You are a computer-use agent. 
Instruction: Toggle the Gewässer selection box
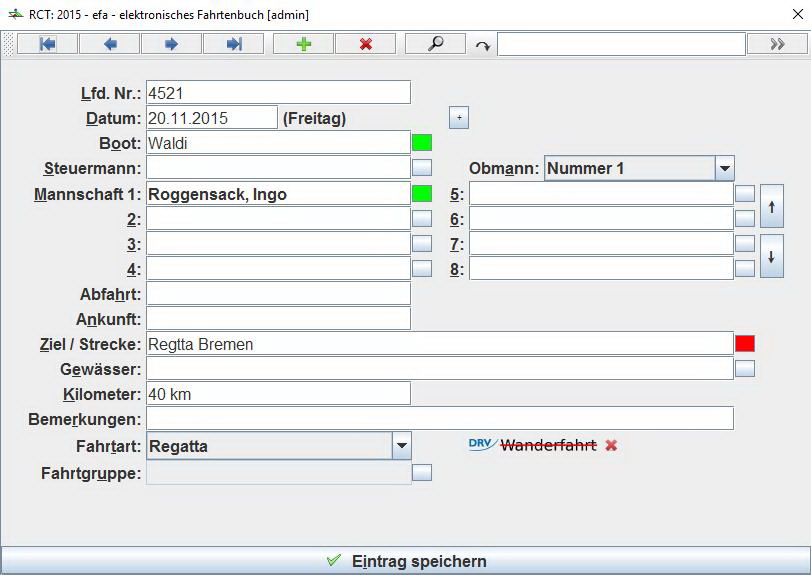745,369
